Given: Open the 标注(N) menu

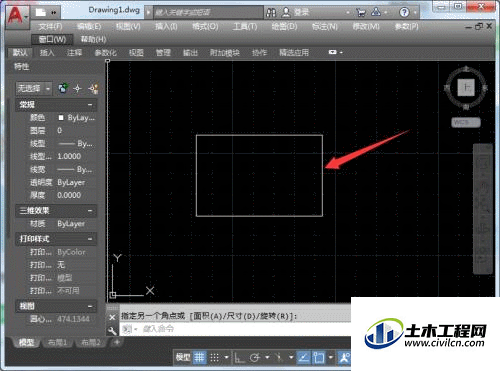Looking at the screenshot, I should [x=325, y=26].
